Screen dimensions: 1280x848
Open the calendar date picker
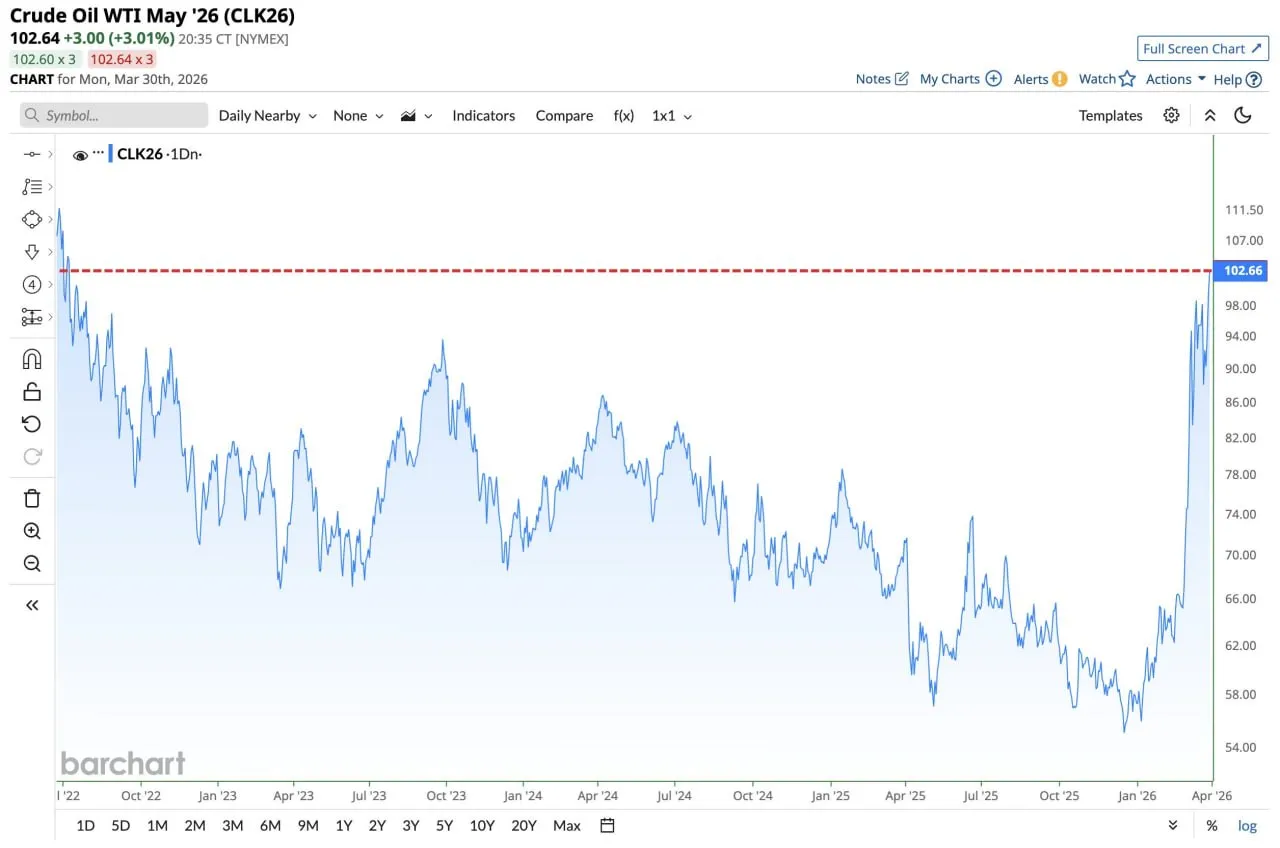606,826
